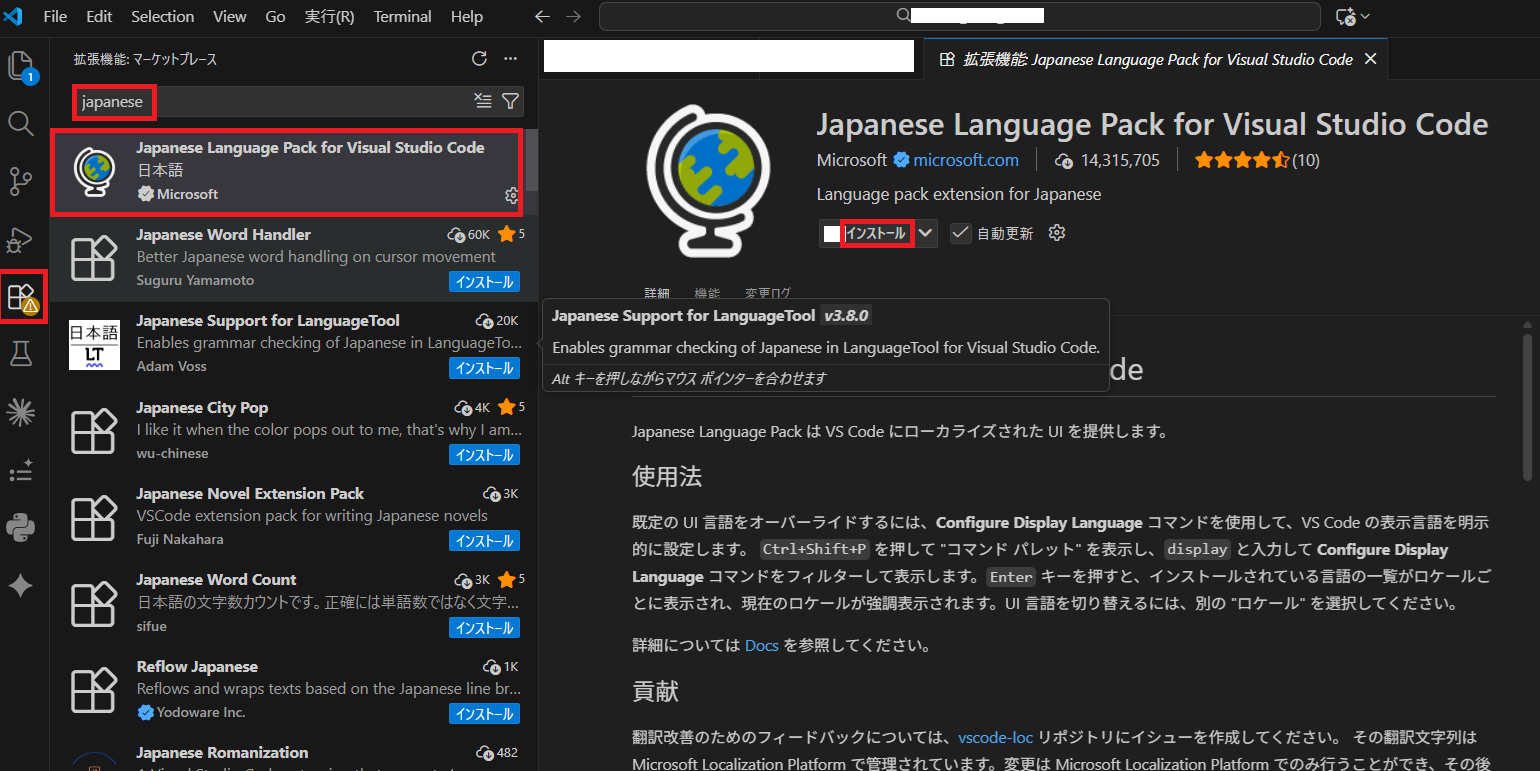Screen dimensions: 1540x771
Task: Select the Reflow Japanese list entry title
Action: coord(197,666)
